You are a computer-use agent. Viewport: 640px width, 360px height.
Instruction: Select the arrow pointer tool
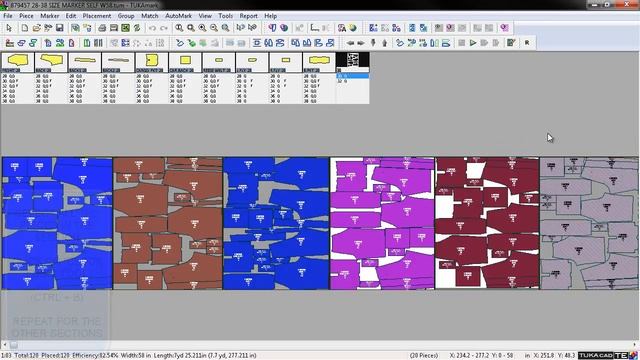9,28
